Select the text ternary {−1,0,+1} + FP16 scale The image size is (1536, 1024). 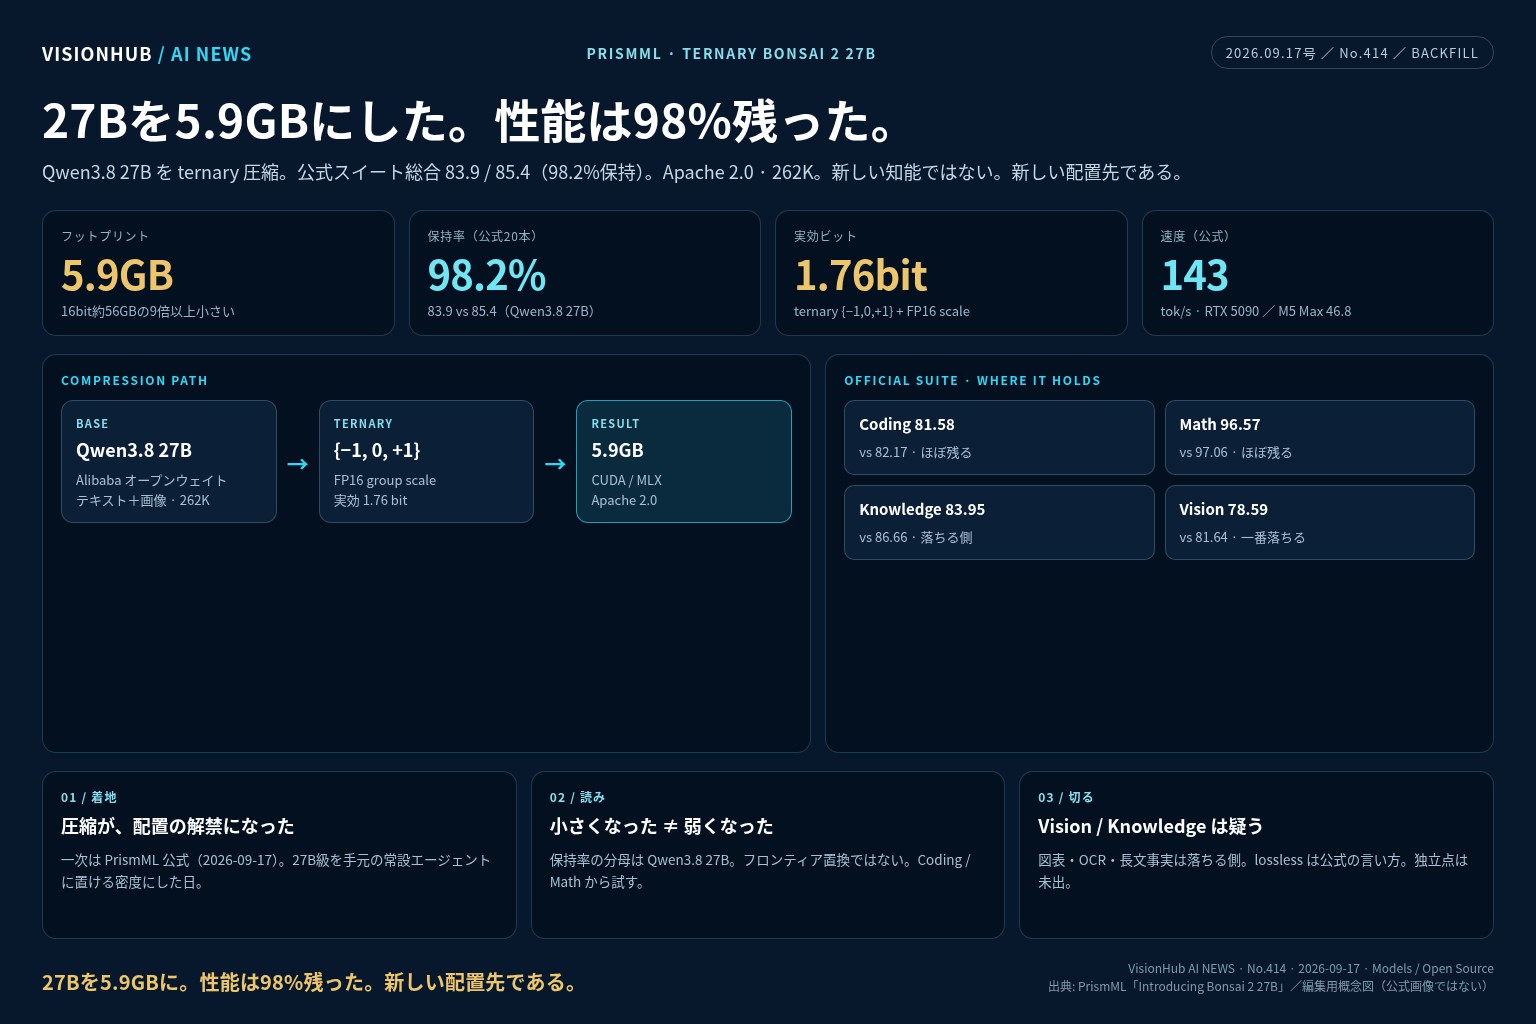pyautogui.click(x=882, y=311)
